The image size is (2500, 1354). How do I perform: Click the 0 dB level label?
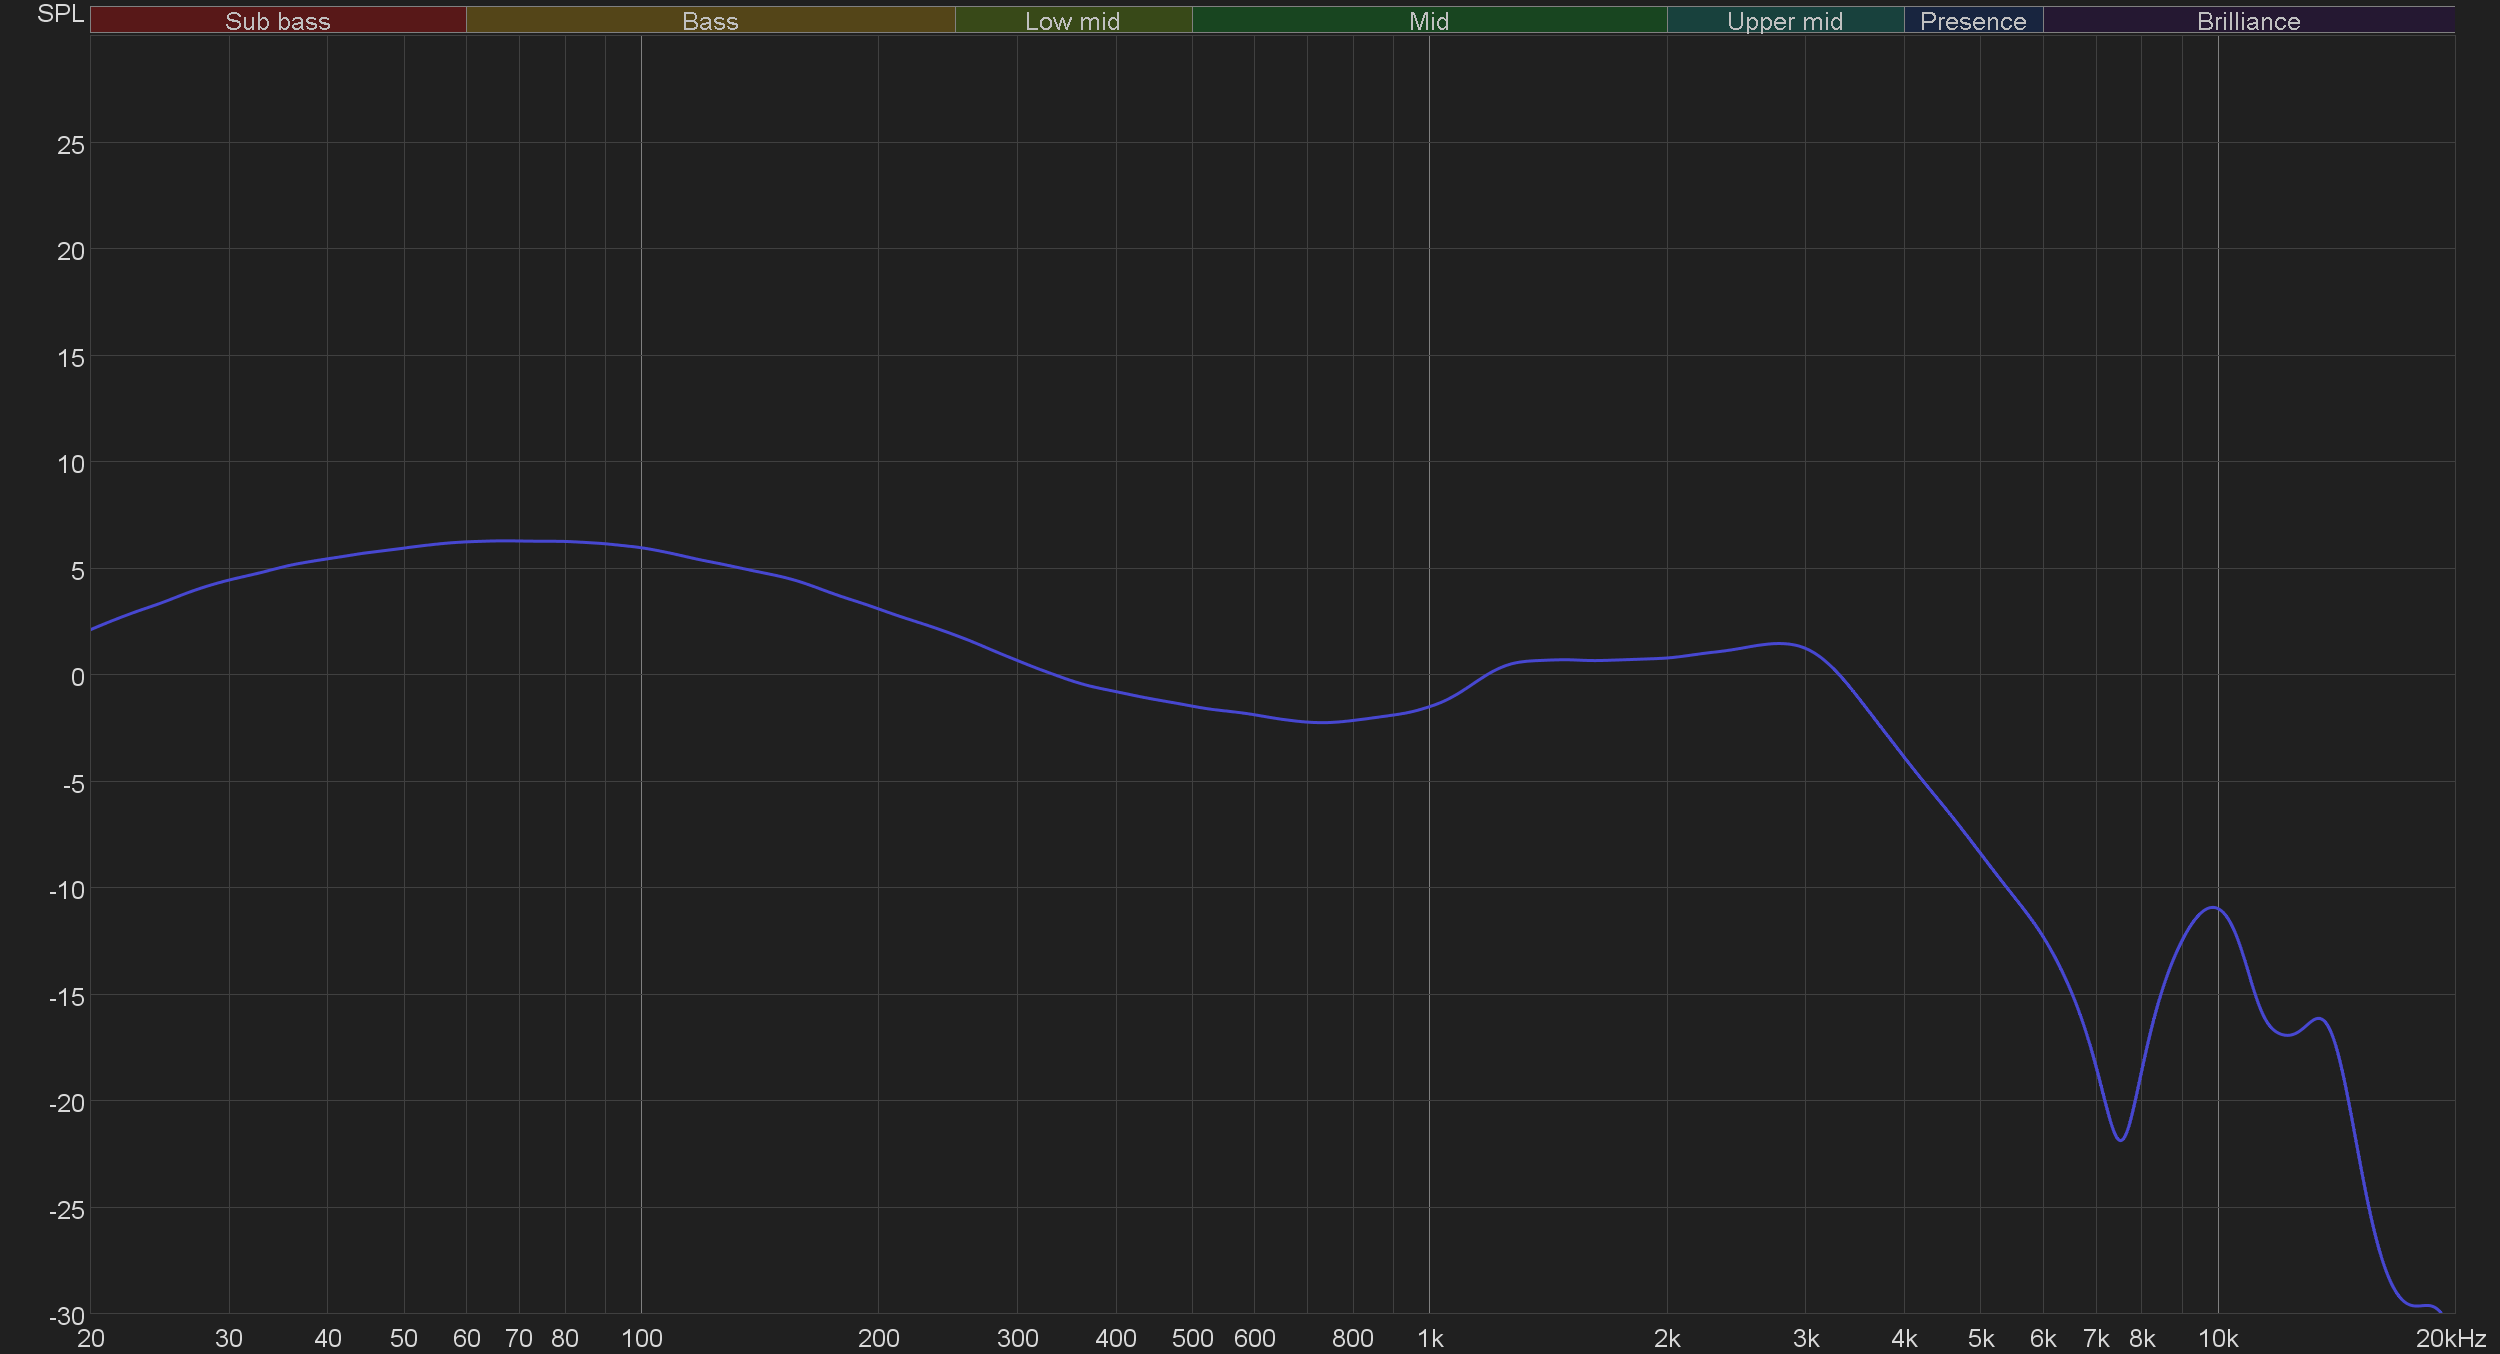click(x=77, y=677)
